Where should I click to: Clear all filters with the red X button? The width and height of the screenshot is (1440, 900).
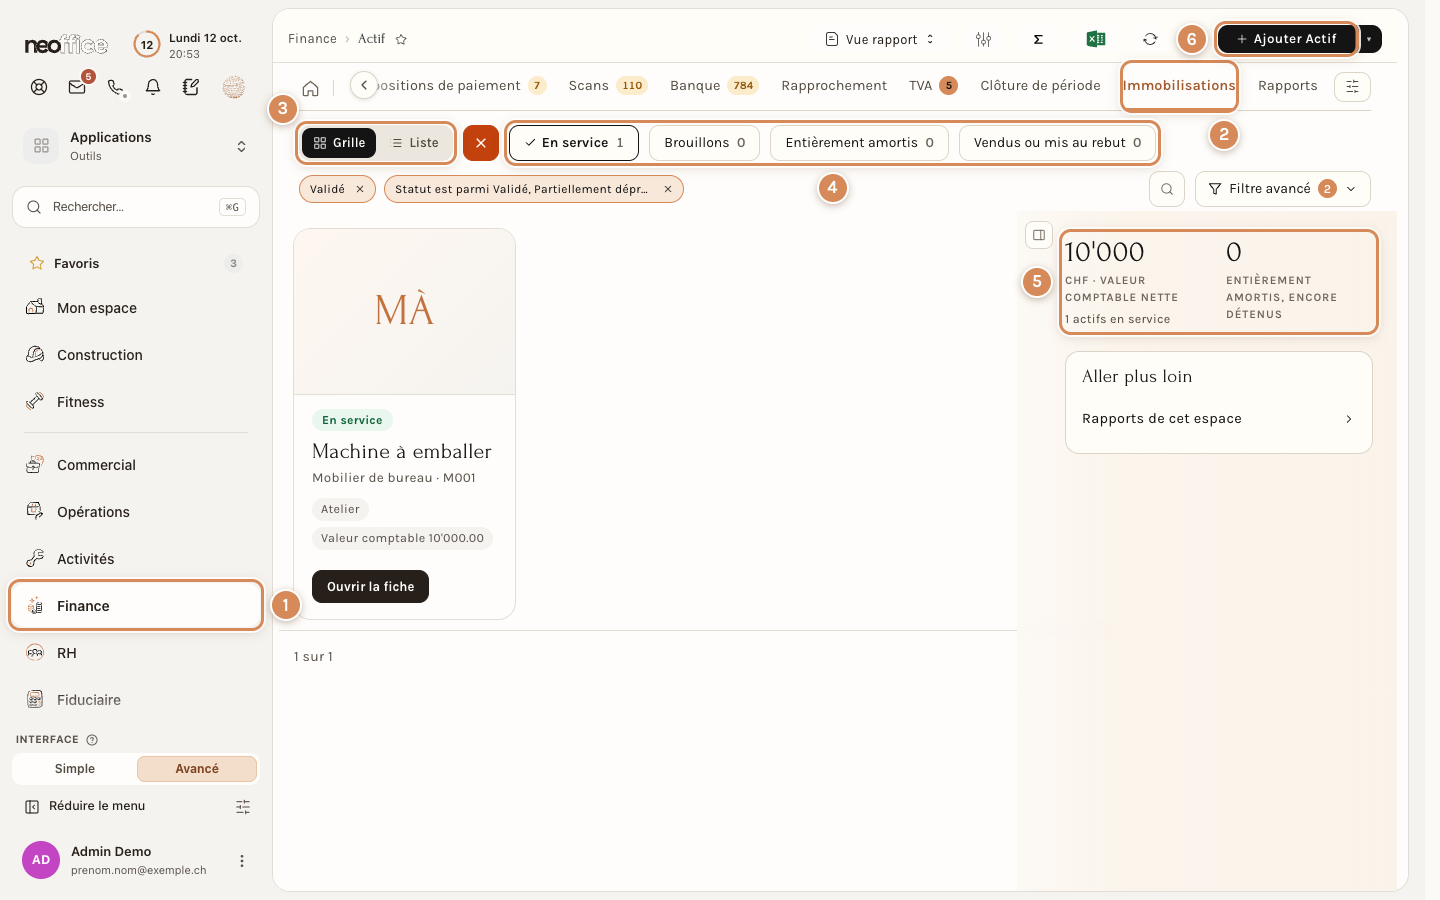(481, 143)
